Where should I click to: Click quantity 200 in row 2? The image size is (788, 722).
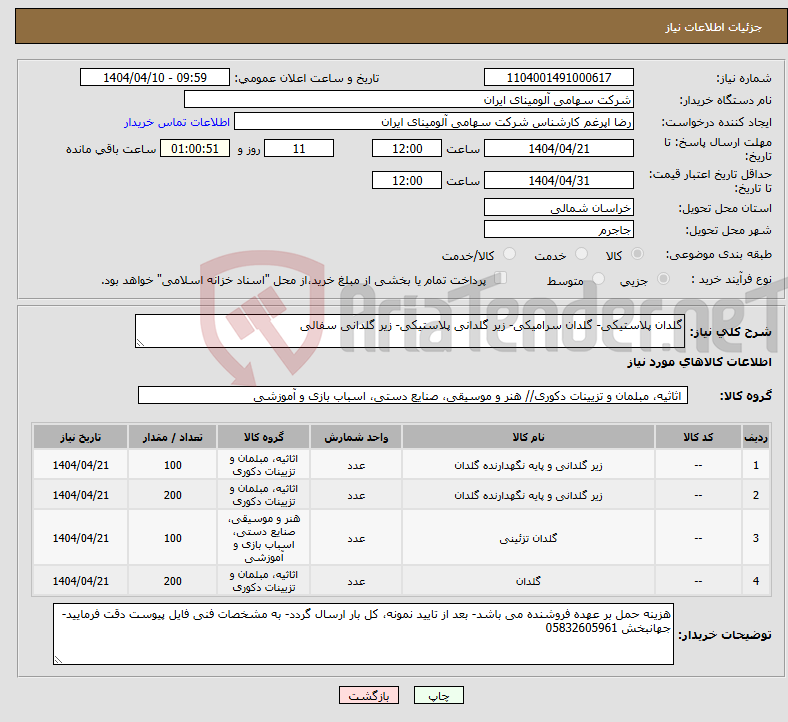click(172, 495)
